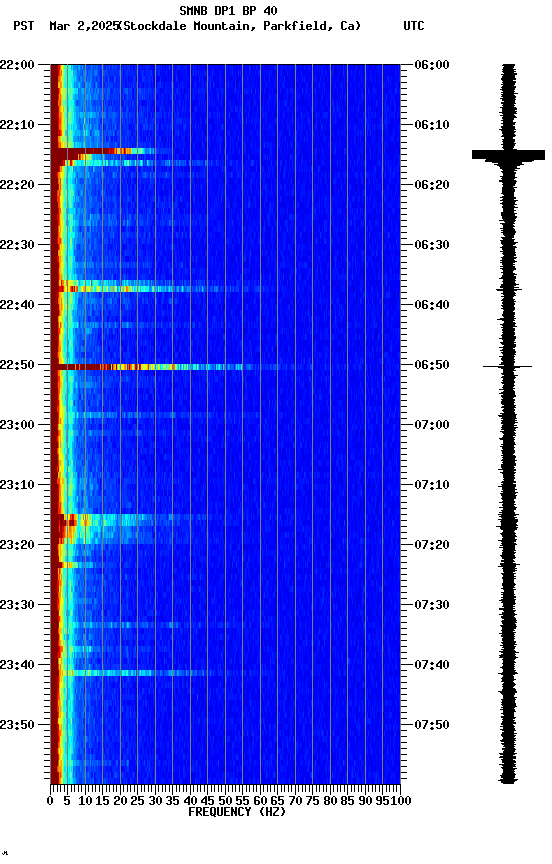The width and height of the screenshot is (552, 864).
Task: Click the '23:50' PST time label
Action: tap(17, 725)
